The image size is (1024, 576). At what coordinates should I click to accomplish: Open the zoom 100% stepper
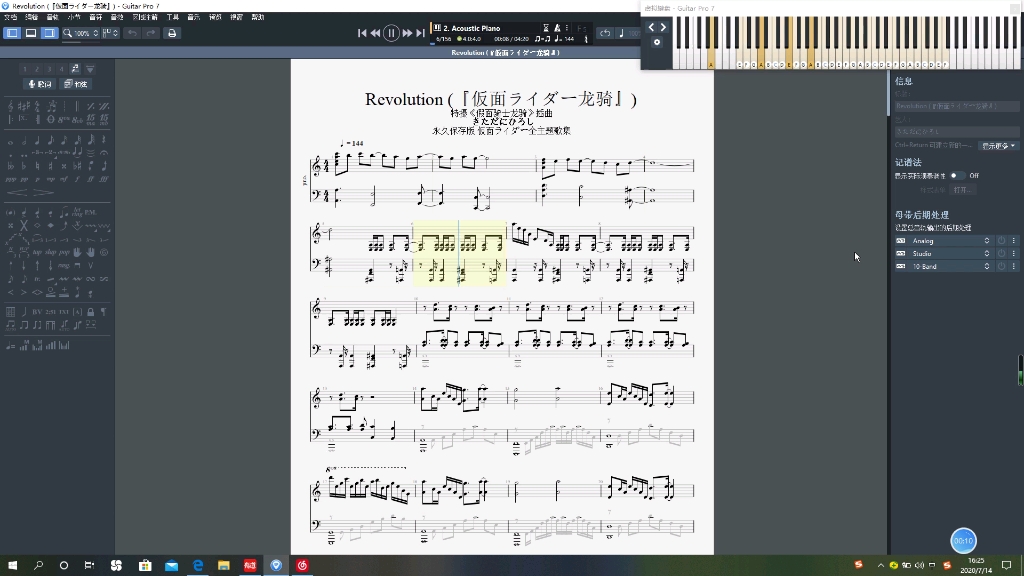(x=95, y=33)
